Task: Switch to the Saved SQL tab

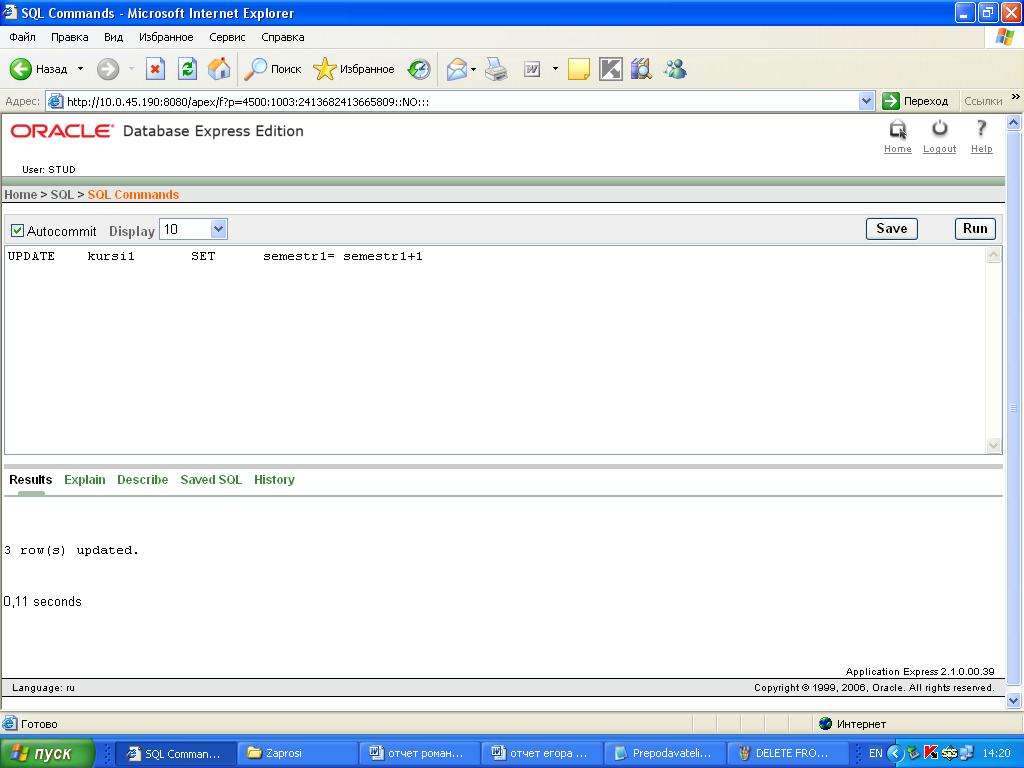Action: point(211,479)
